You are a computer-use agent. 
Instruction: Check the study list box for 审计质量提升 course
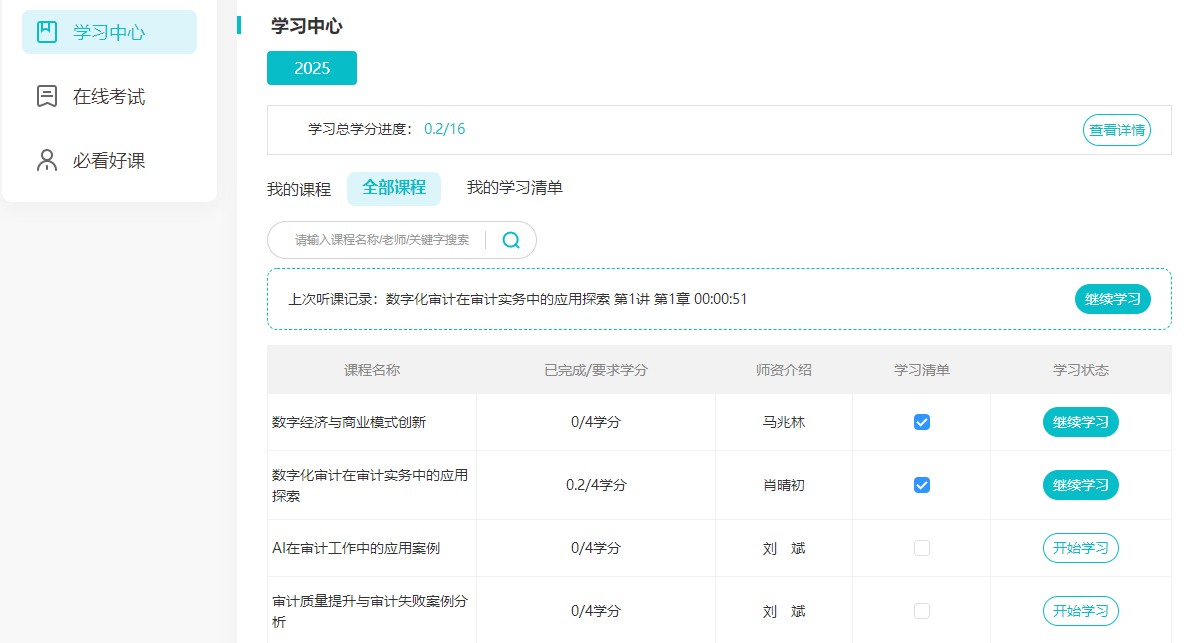tap(920, 611)
